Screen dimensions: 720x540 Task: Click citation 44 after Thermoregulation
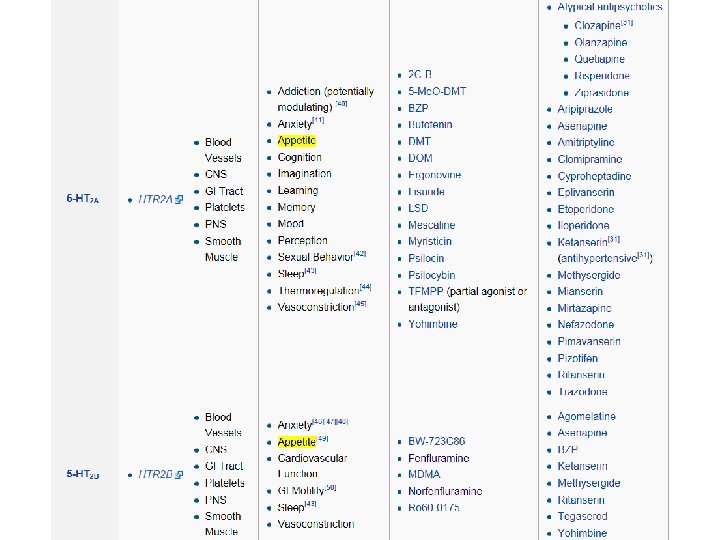tap(366, 287)
